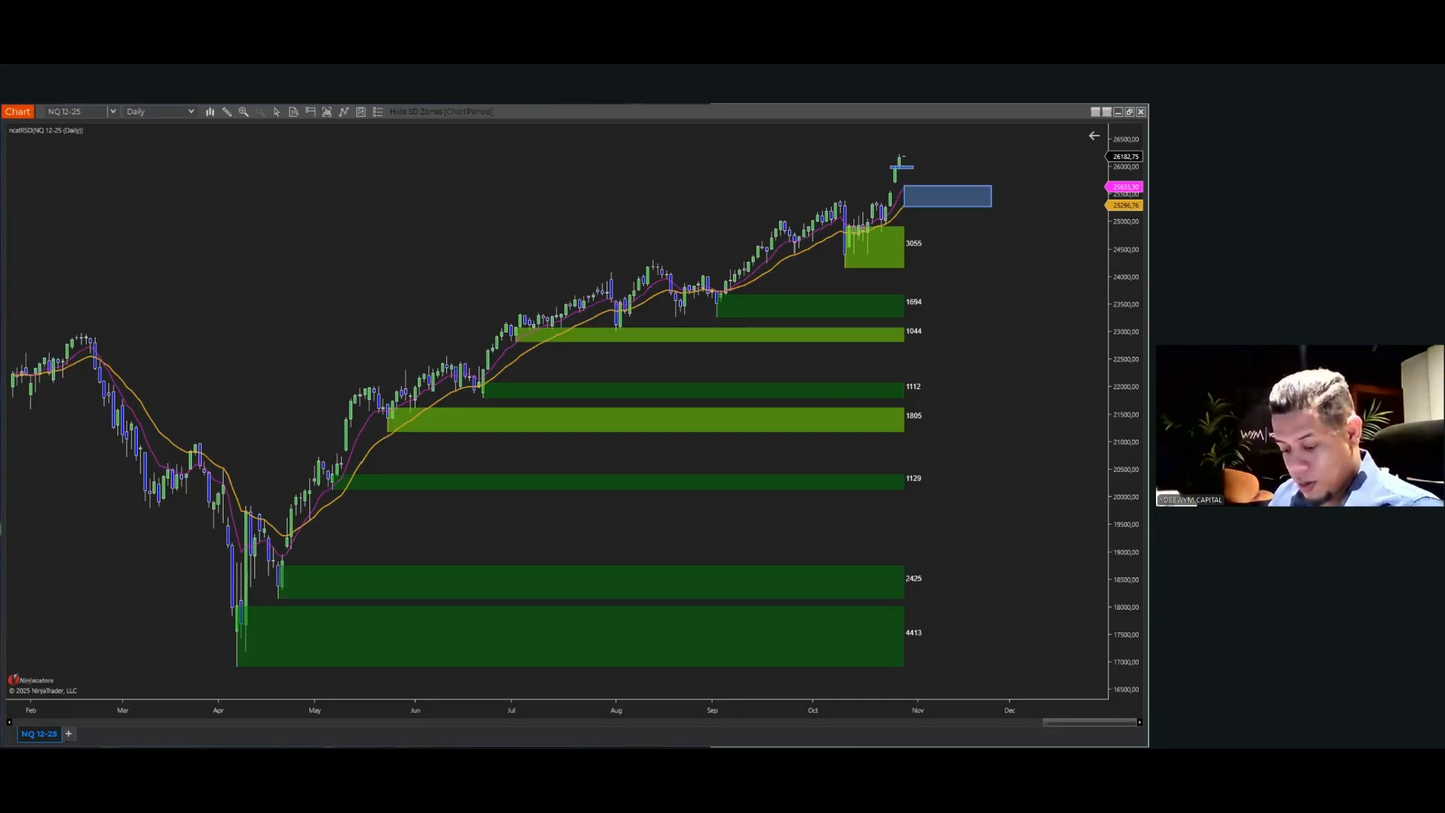
Task: Click the plus button to add tab
Action: click(x=68, y=733)
